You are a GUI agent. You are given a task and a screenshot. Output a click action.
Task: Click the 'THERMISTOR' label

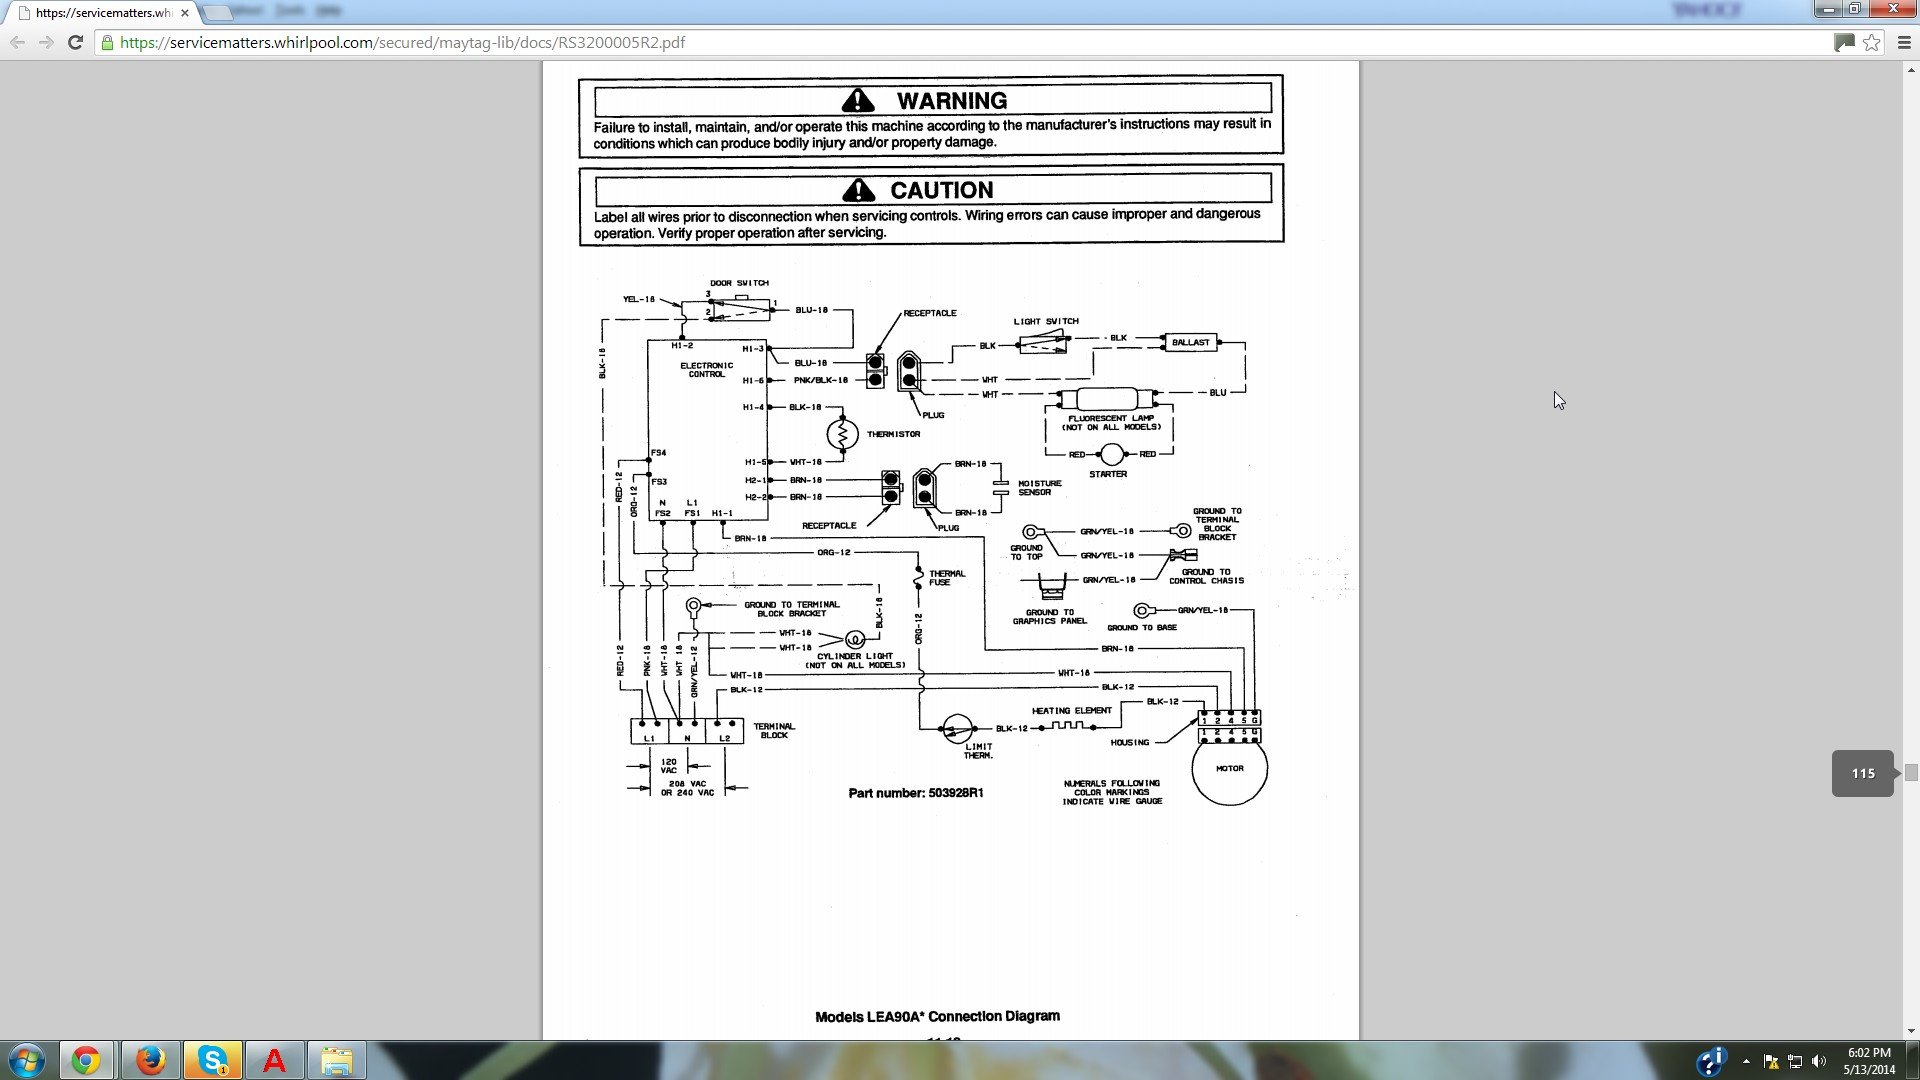[893, 434]
